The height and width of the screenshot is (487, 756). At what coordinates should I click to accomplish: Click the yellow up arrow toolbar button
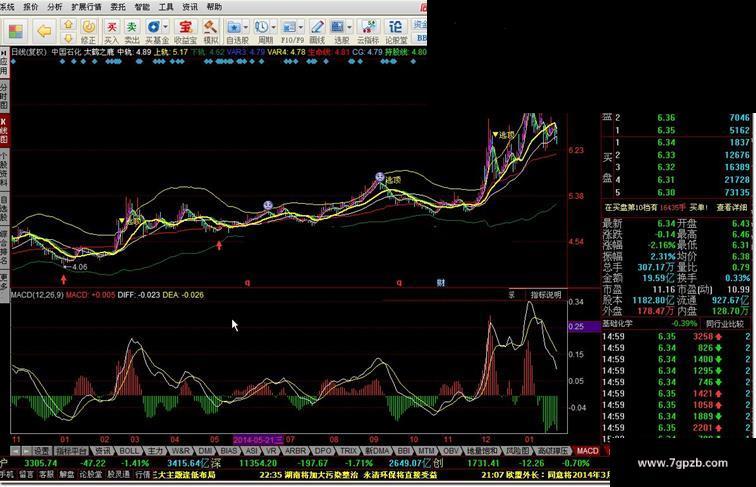(68, 25)
